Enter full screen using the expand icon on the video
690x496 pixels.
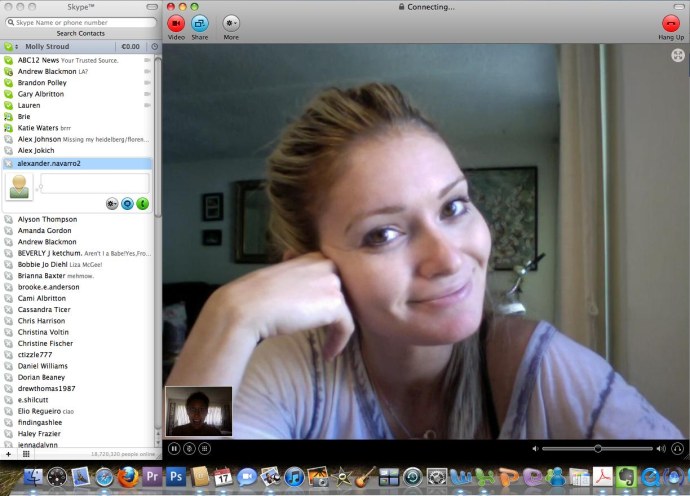(x=678, y=55)
